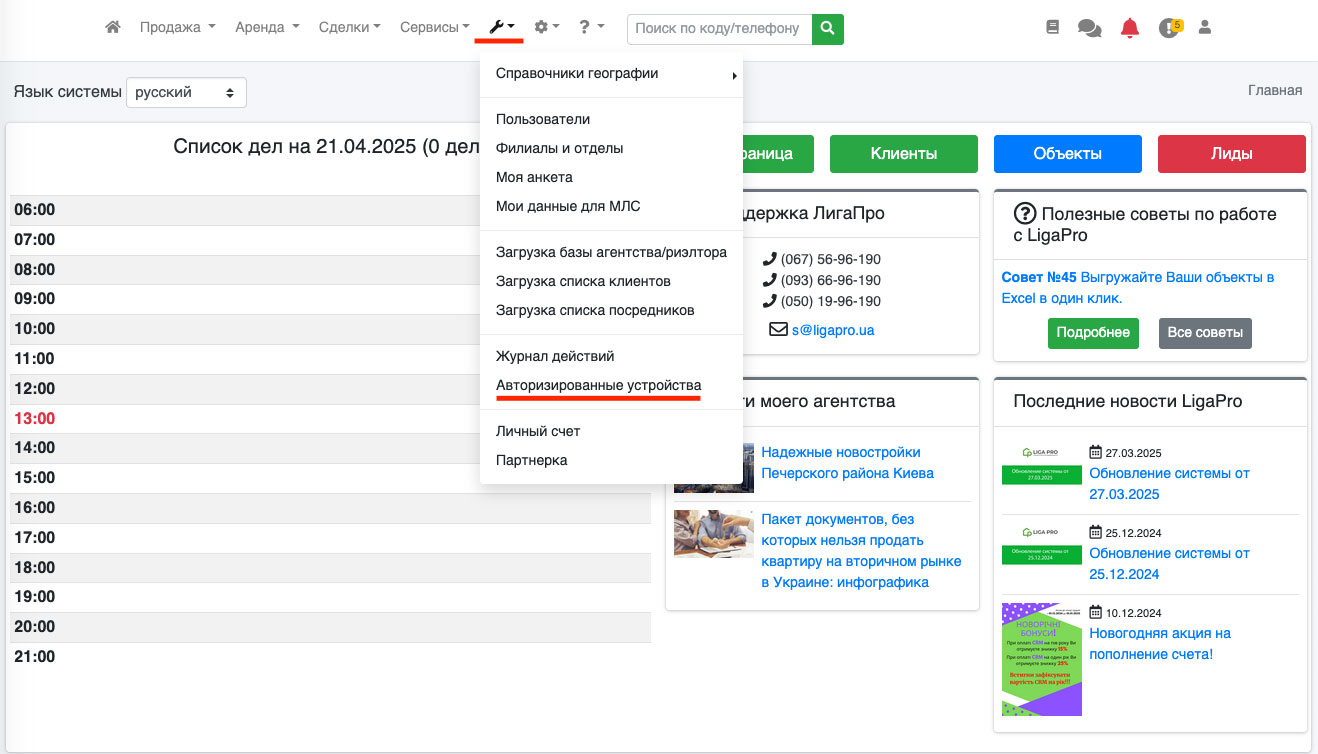Screen dimensions: 1318x754
Task: Click the blue Объекты button
Action: 1067,154
